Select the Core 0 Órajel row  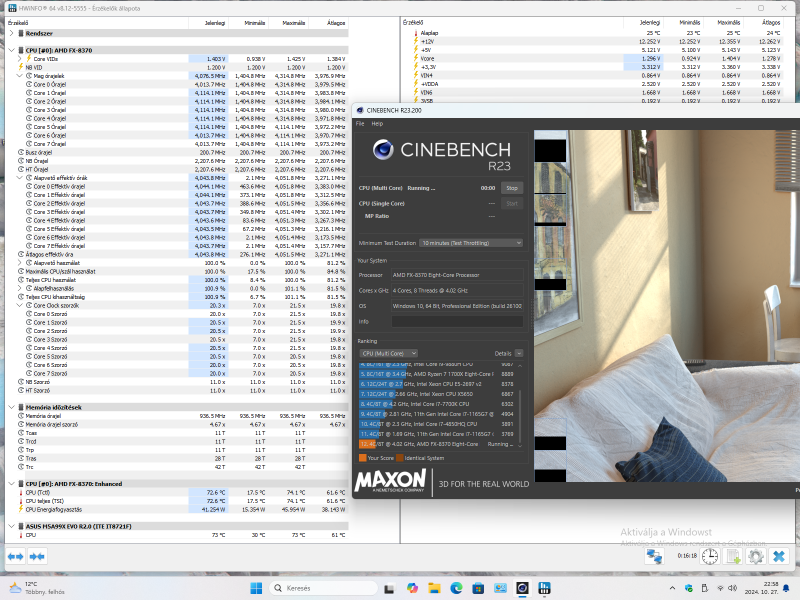[x=177, y=84]
